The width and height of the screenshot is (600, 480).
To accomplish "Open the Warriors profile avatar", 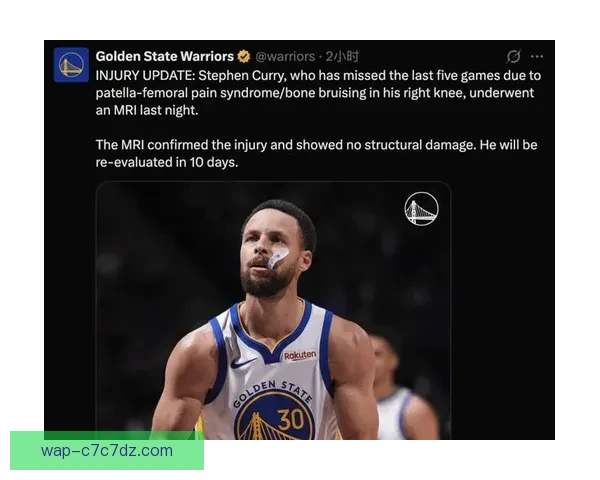I will [71, 65].
